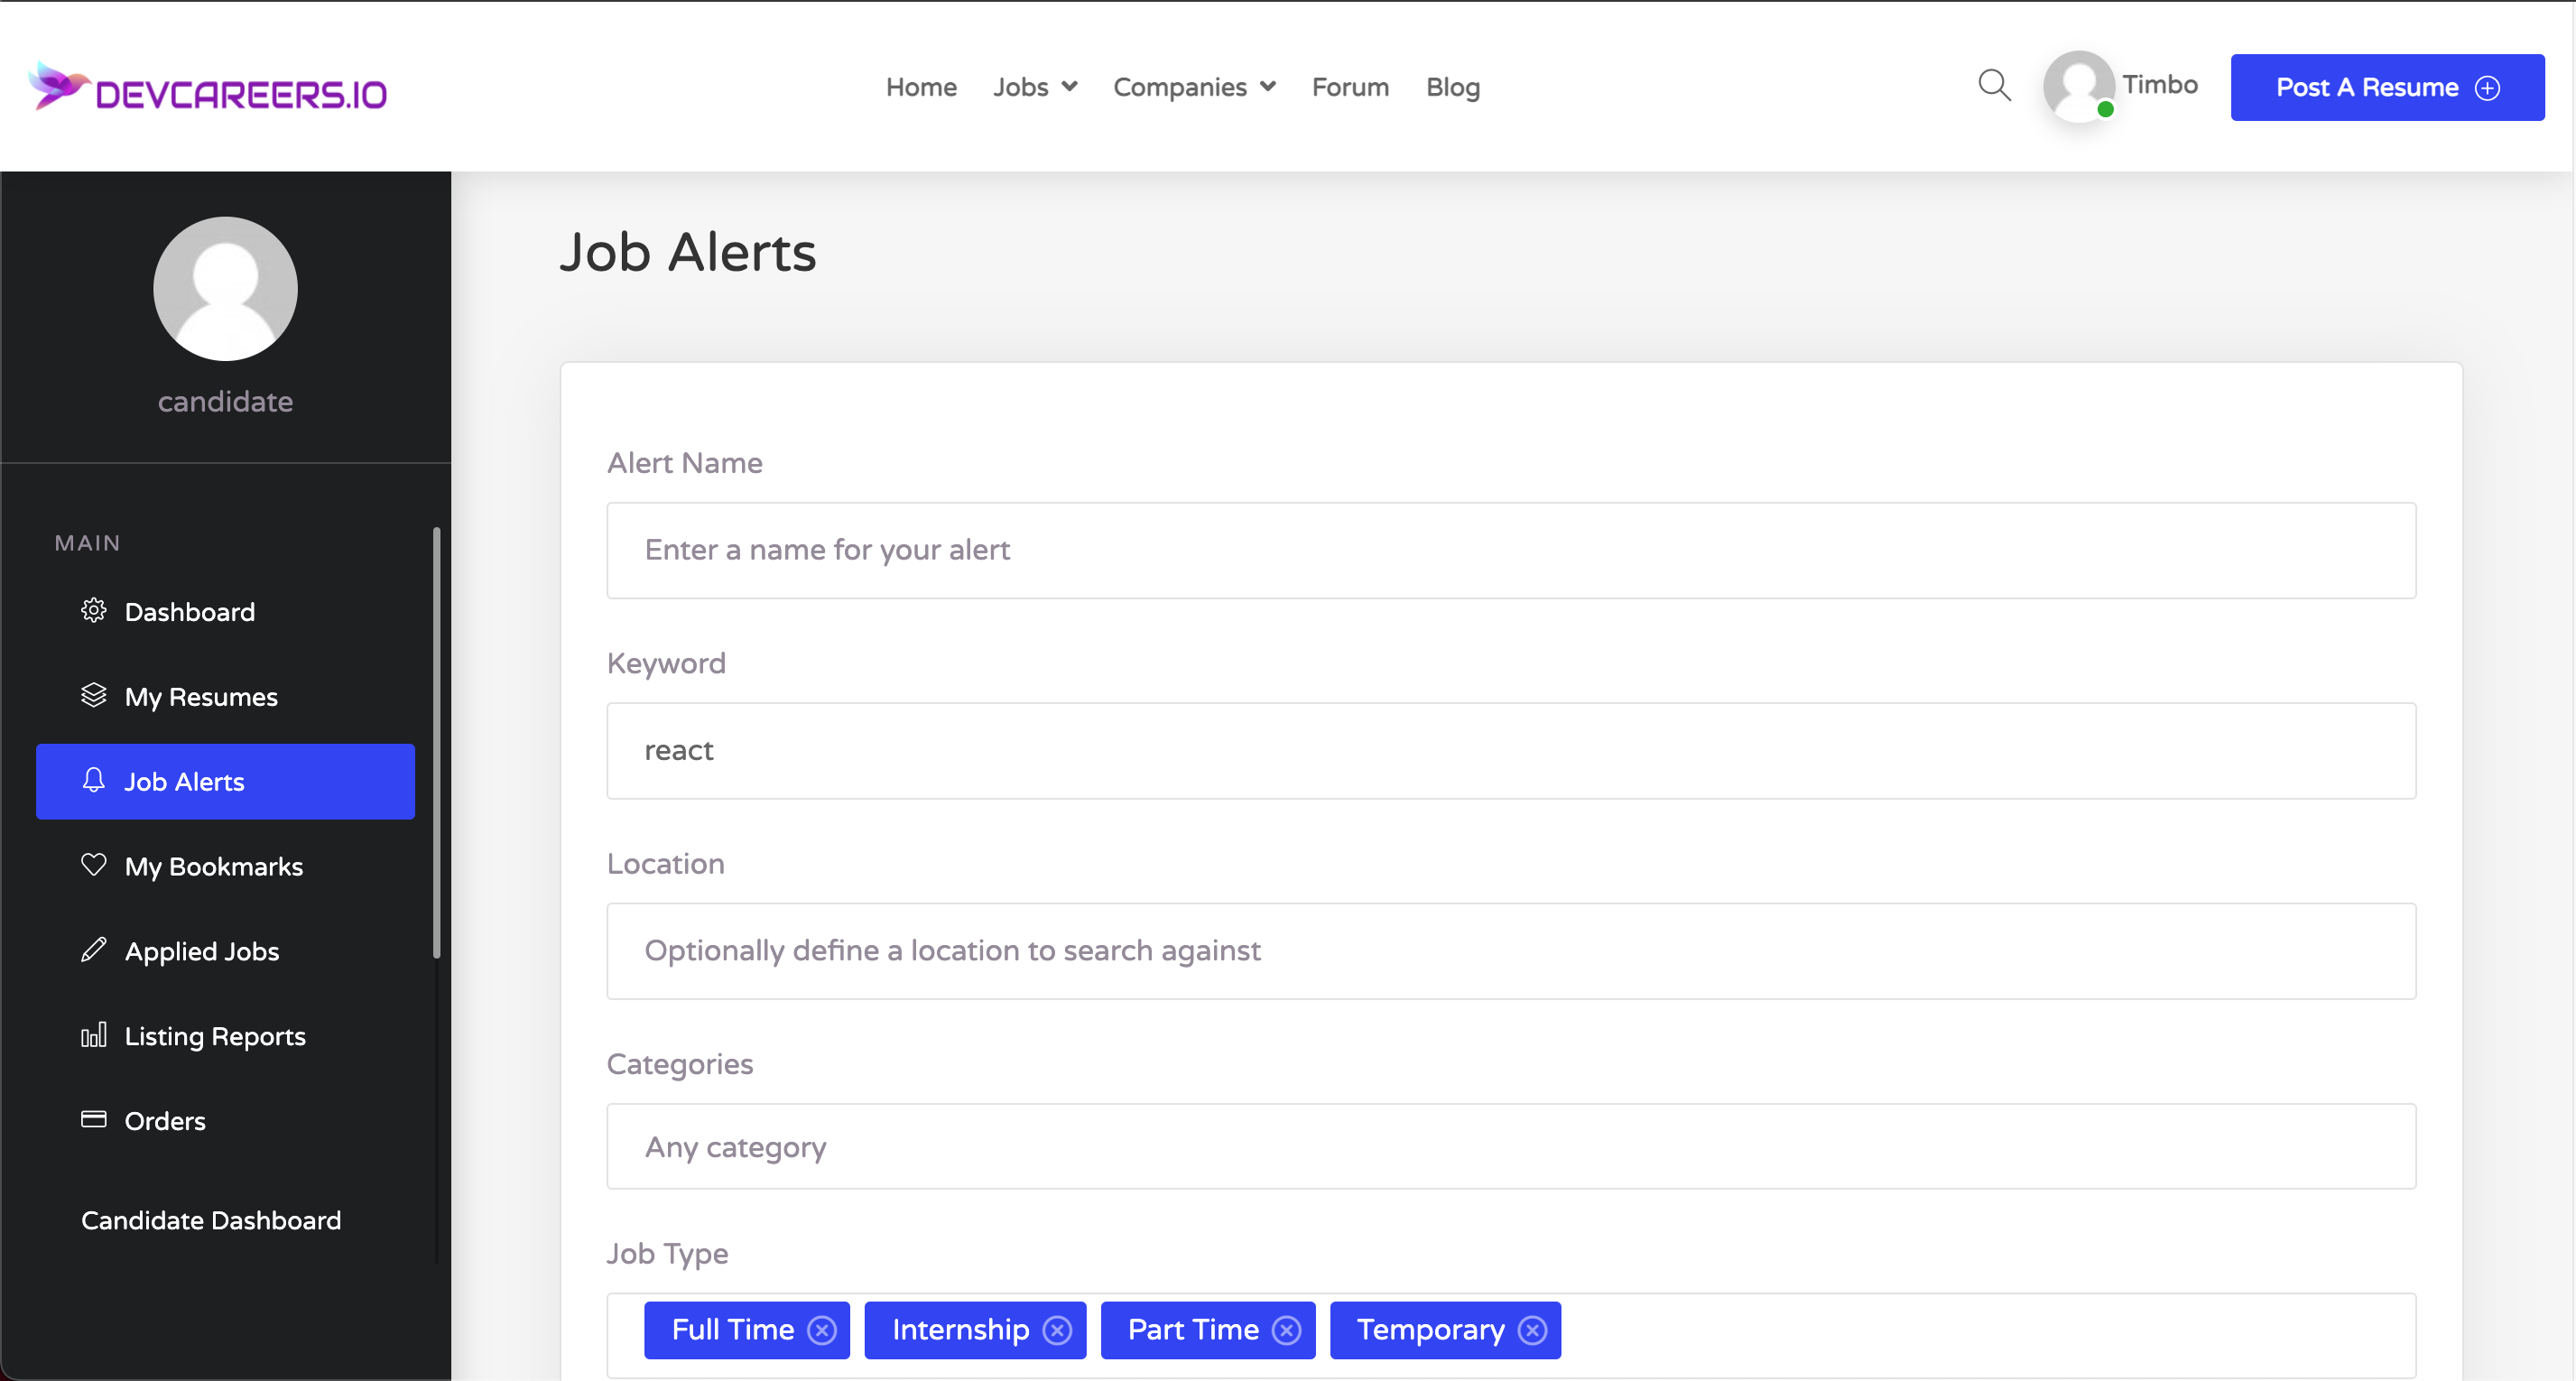Remove the Full Time job type tag
This screenshot has width=2576, height=1381.
822,1330
